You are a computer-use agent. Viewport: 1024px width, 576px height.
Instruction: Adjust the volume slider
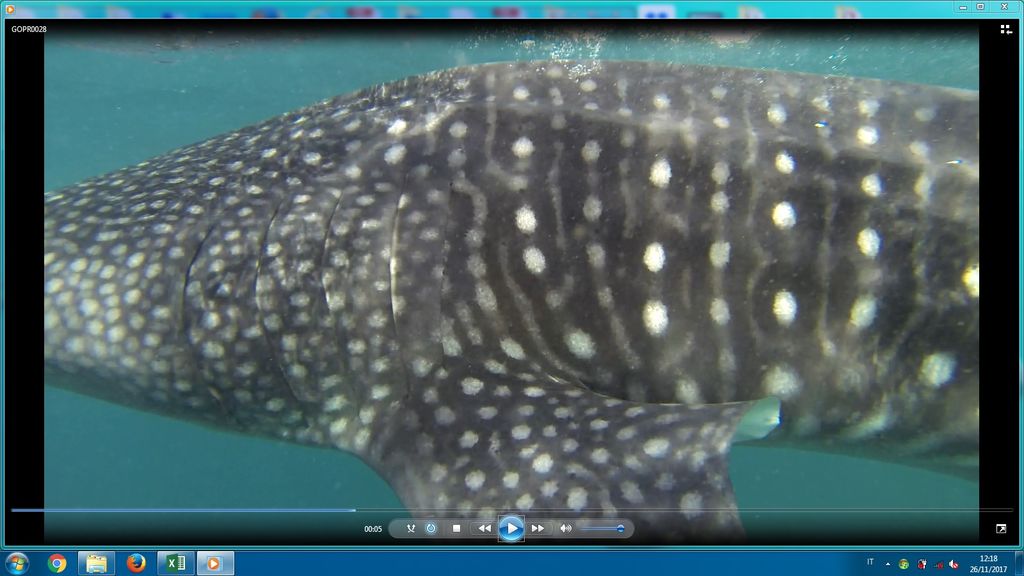[x=602, y=528]
